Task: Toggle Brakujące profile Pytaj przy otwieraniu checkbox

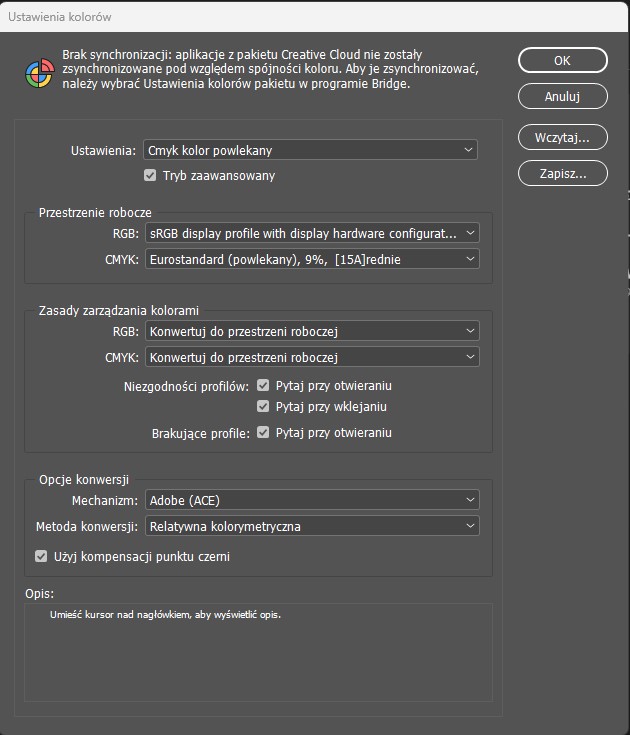Action: coord(263,432)
